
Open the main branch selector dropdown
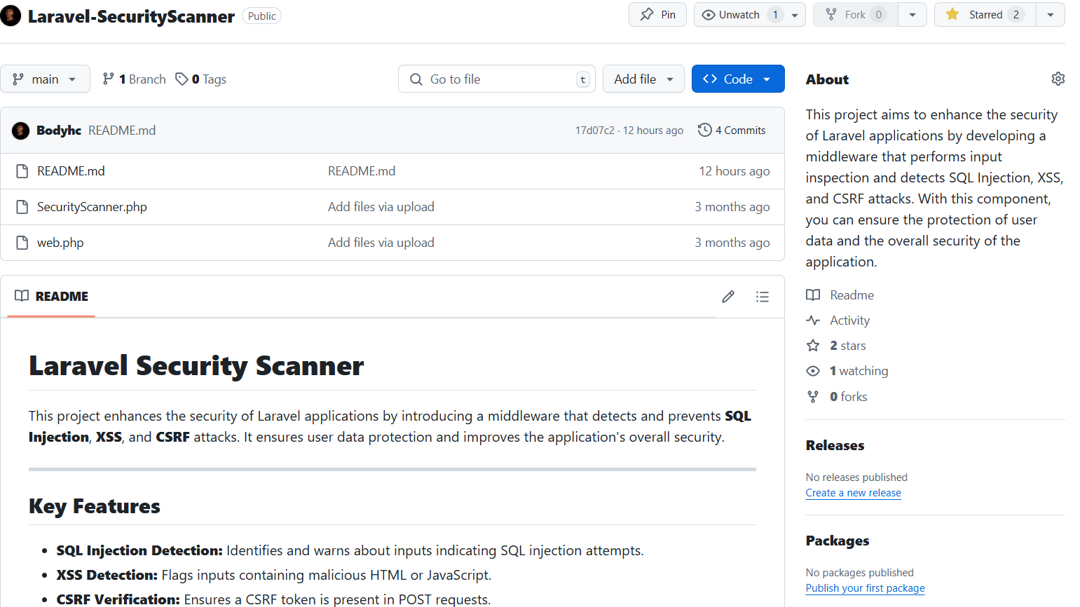point(45,78)
